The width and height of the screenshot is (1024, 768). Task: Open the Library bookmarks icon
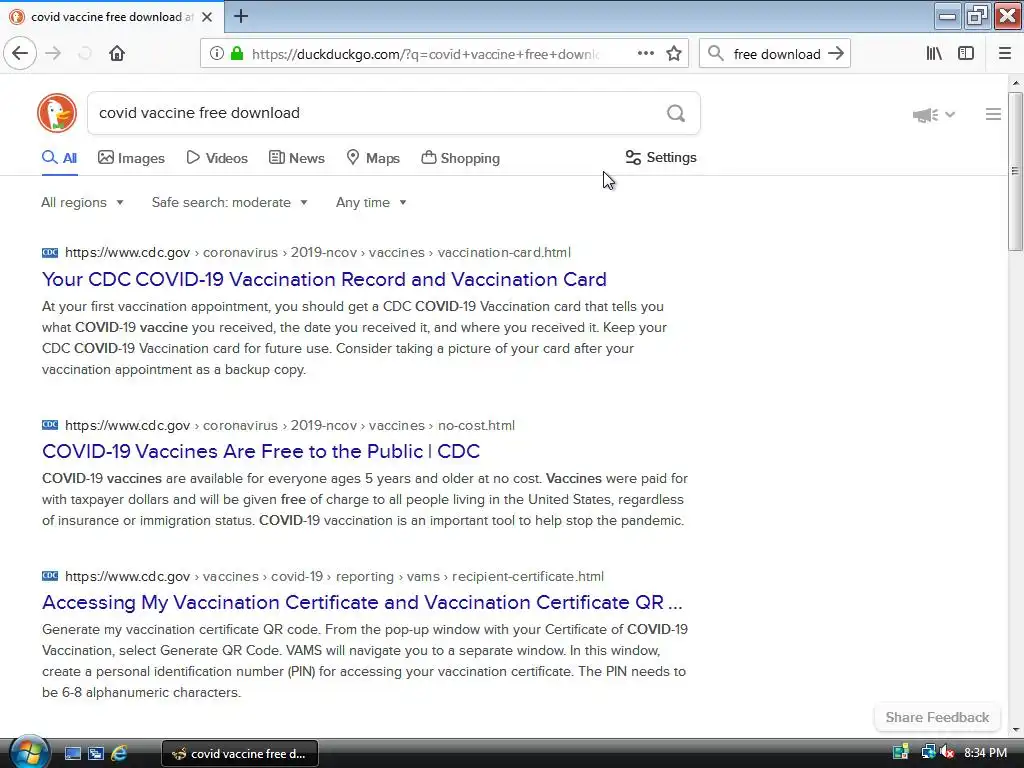(934, 54)
